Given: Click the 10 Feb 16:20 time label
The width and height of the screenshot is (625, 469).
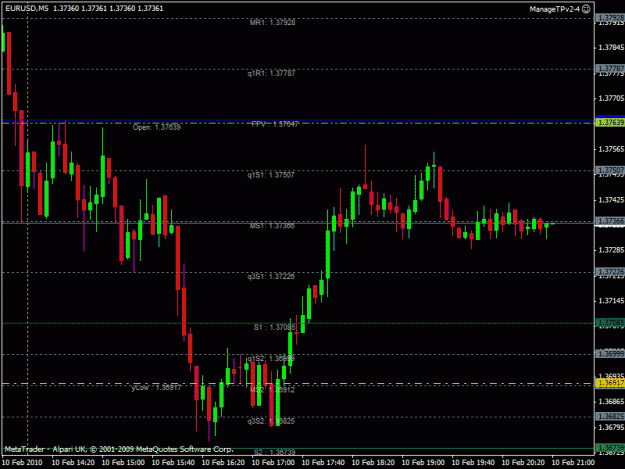Looking at the screenshot, I should [223, 463].
